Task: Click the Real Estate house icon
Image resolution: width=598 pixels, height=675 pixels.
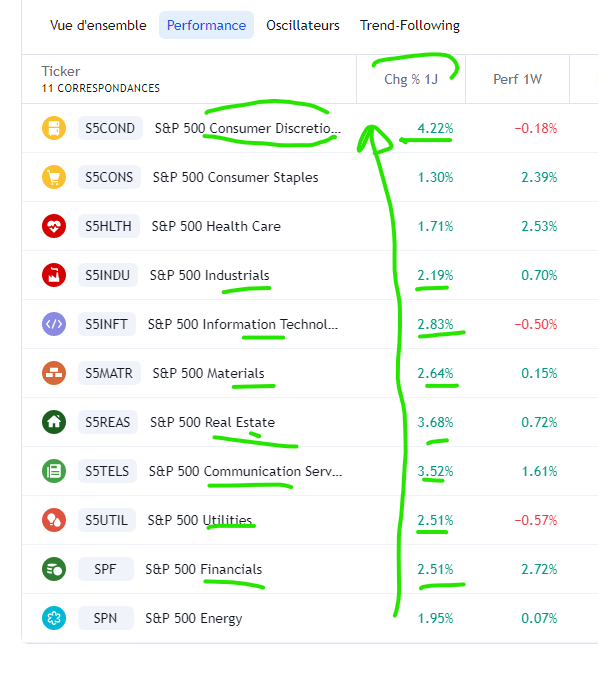Action: click(x=54, y=422)
